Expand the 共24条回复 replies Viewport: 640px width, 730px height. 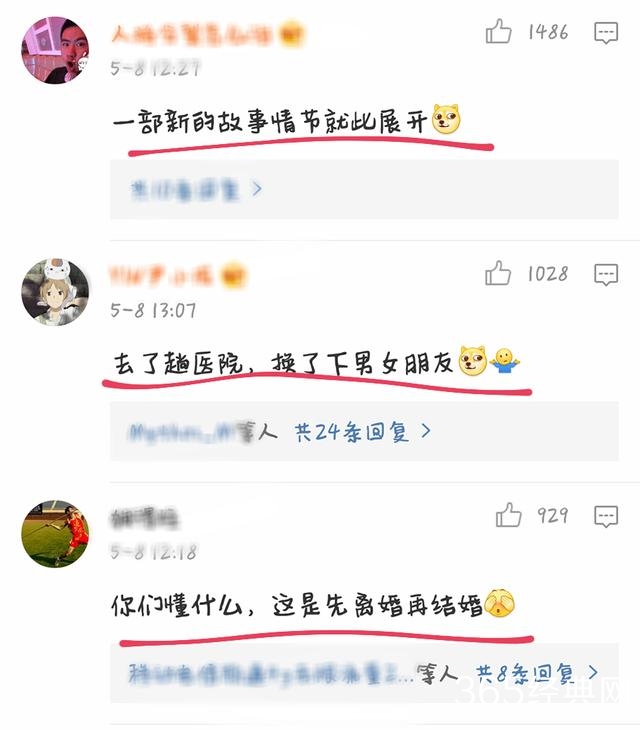click(x=363, y=432)
